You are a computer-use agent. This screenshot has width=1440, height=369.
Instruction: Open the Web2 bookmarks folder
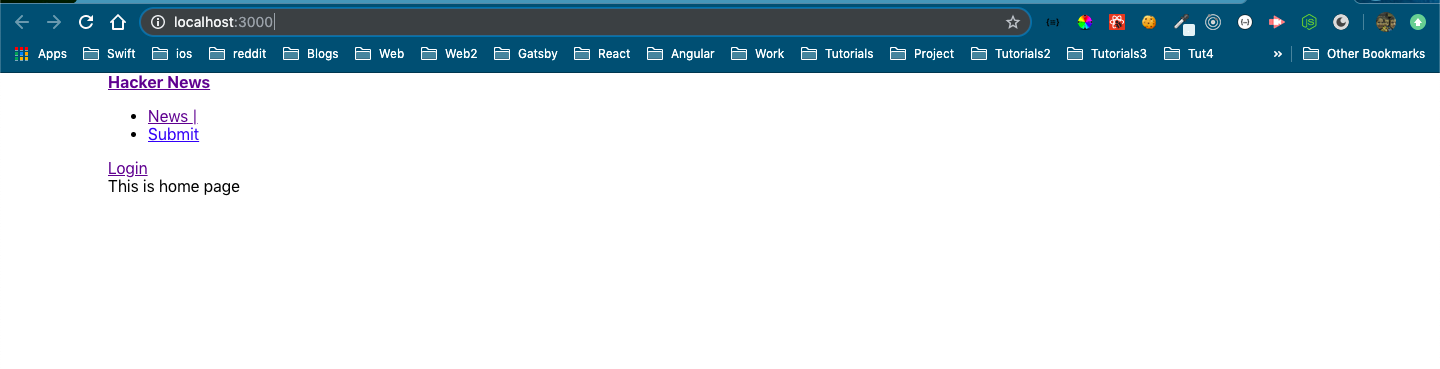(x=449, y=54)
